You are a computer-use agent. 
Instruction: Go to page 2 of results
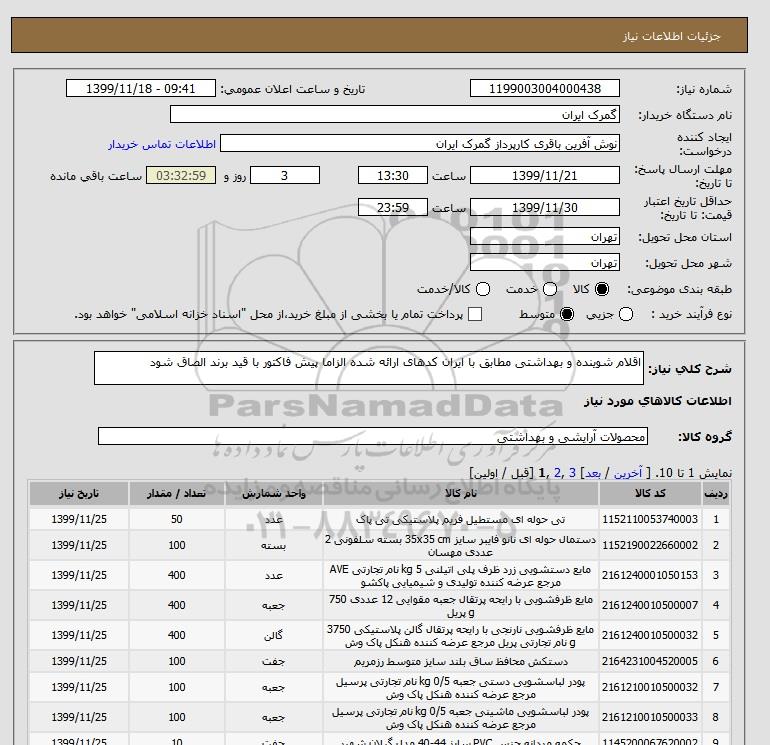(x=557, y=473)
